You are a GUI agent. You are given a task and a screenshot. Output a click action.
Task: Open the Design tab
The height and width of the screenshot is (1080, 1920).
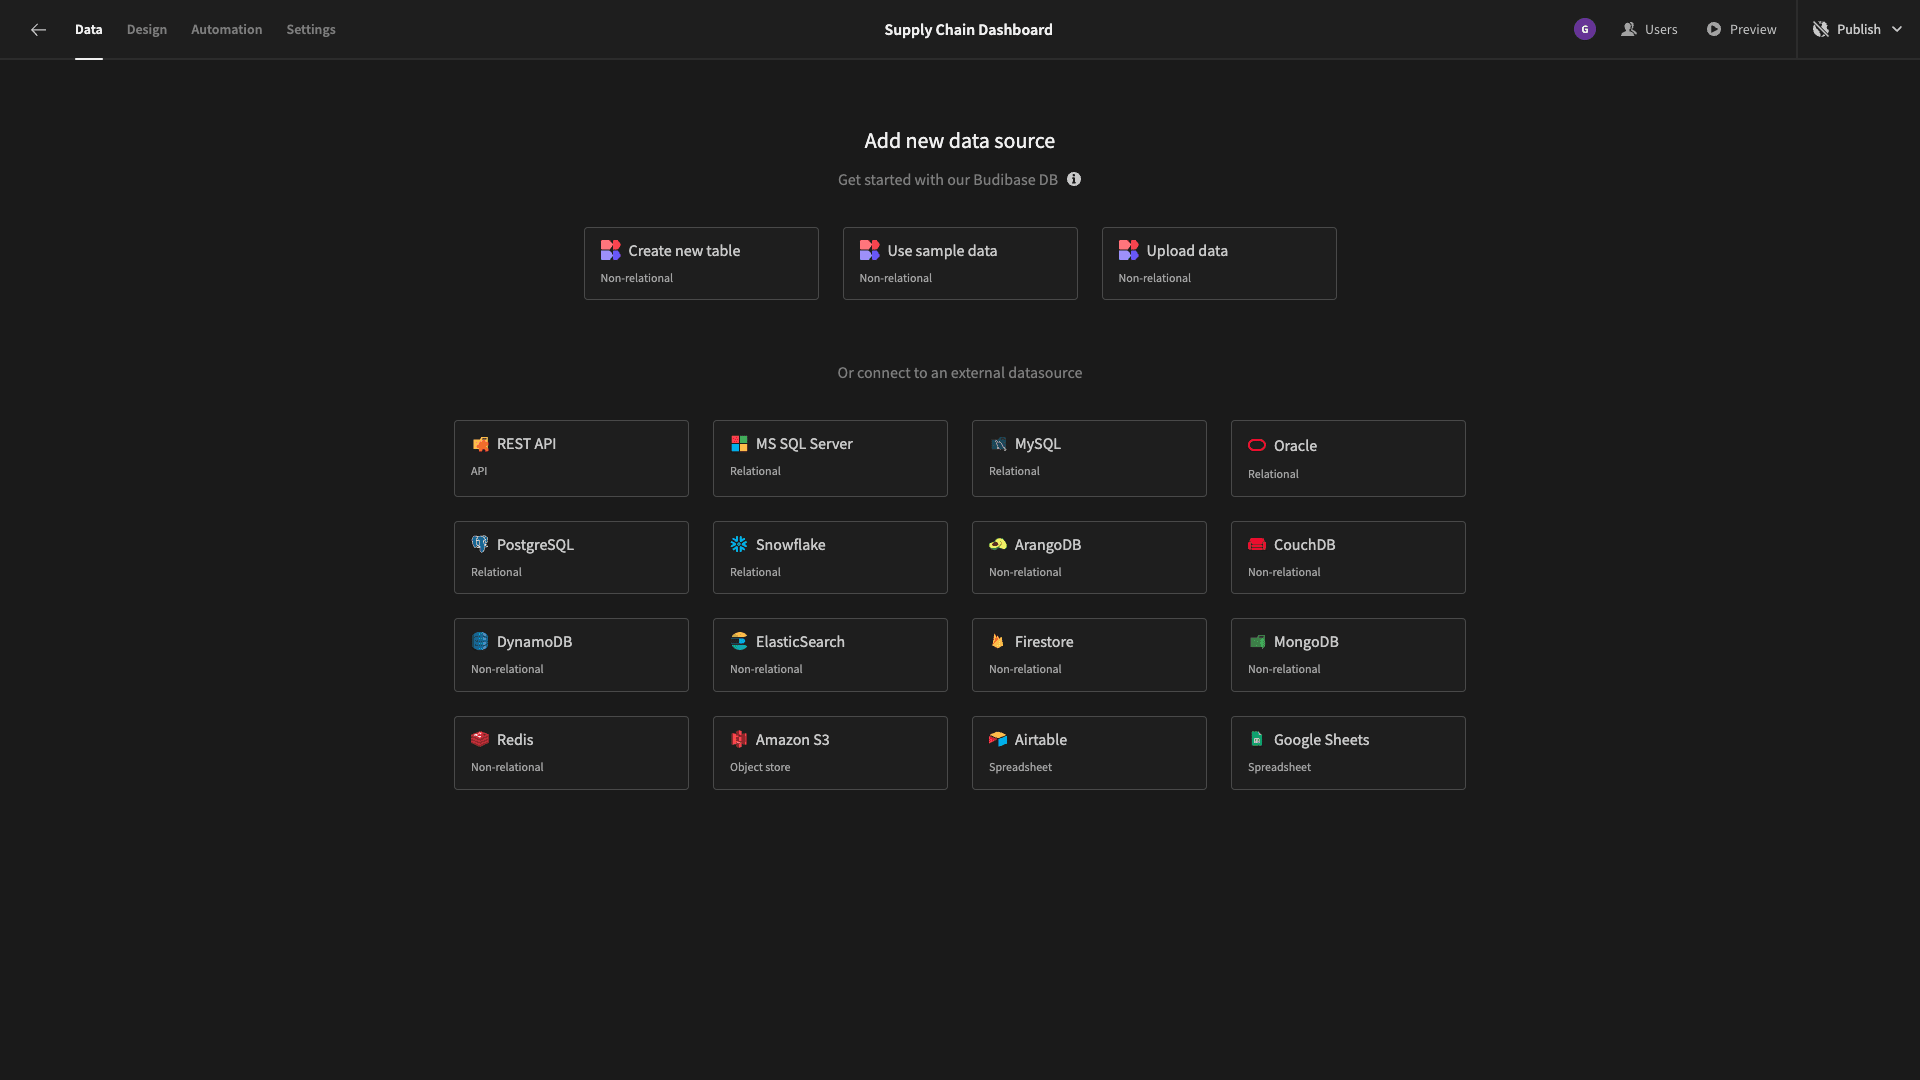(x=146, y=29)
